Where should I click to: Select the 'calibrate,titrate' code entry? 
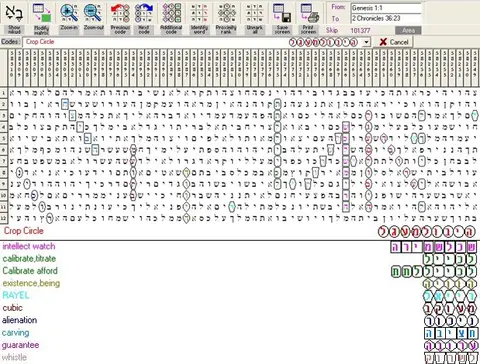(x=29, y=259)
